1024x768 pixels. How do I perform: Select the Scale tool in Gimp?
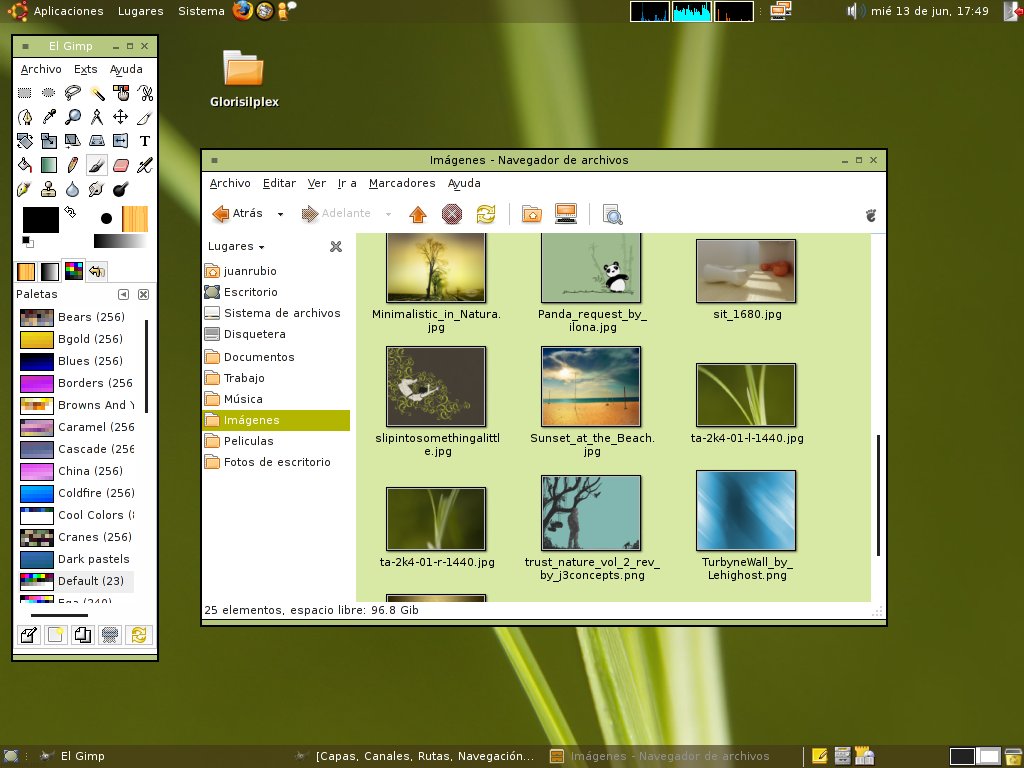click(48, 141)
